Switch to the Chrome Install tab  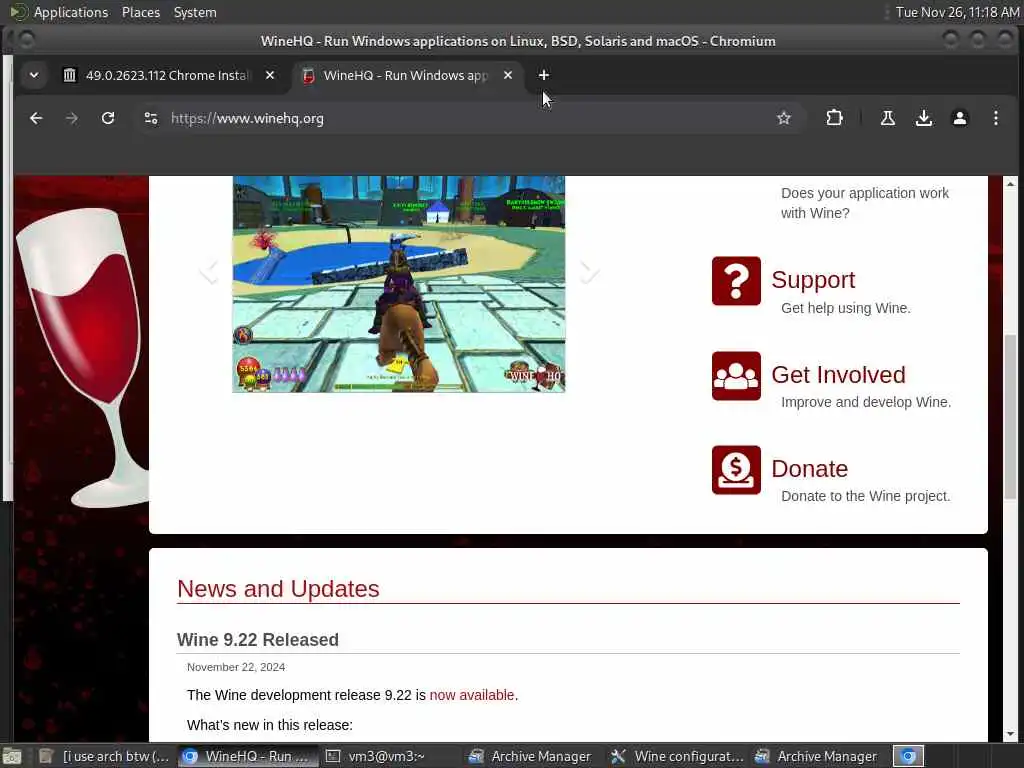click(167, 75)
